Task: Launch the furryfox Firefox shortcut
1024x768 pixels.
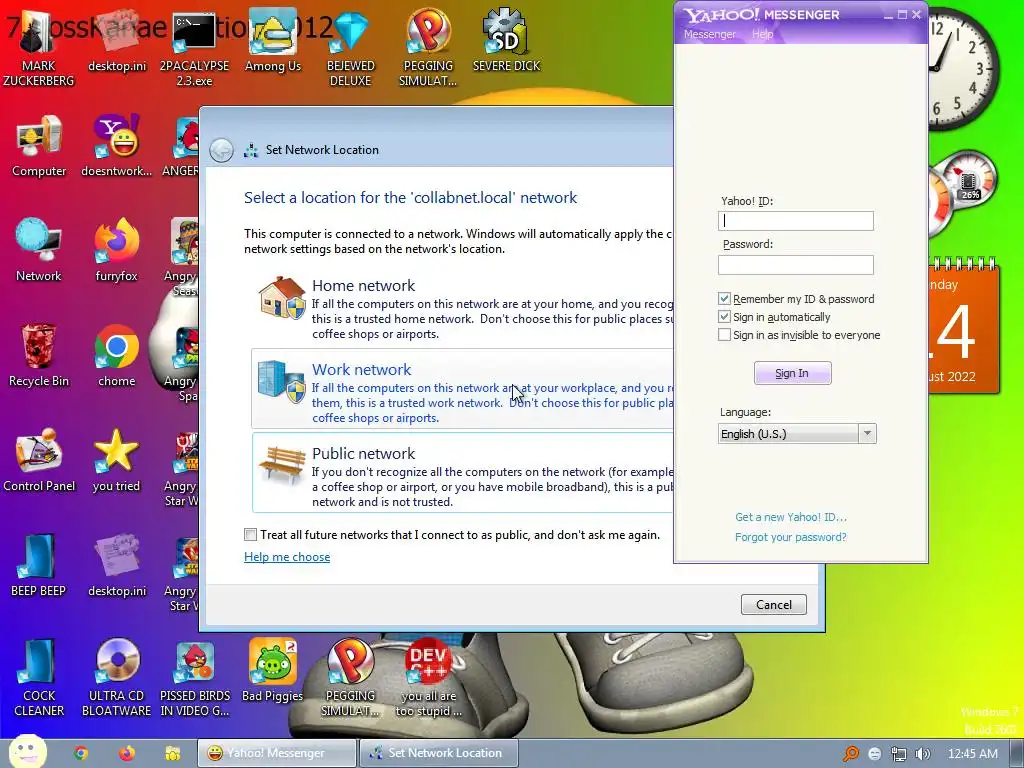Action: (x=116, y=251)
